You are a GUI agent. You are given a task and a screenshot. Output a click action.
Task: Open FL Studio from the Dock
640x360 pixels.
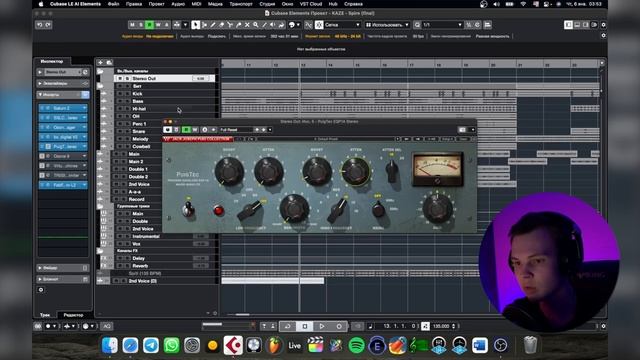pos(274,345)
